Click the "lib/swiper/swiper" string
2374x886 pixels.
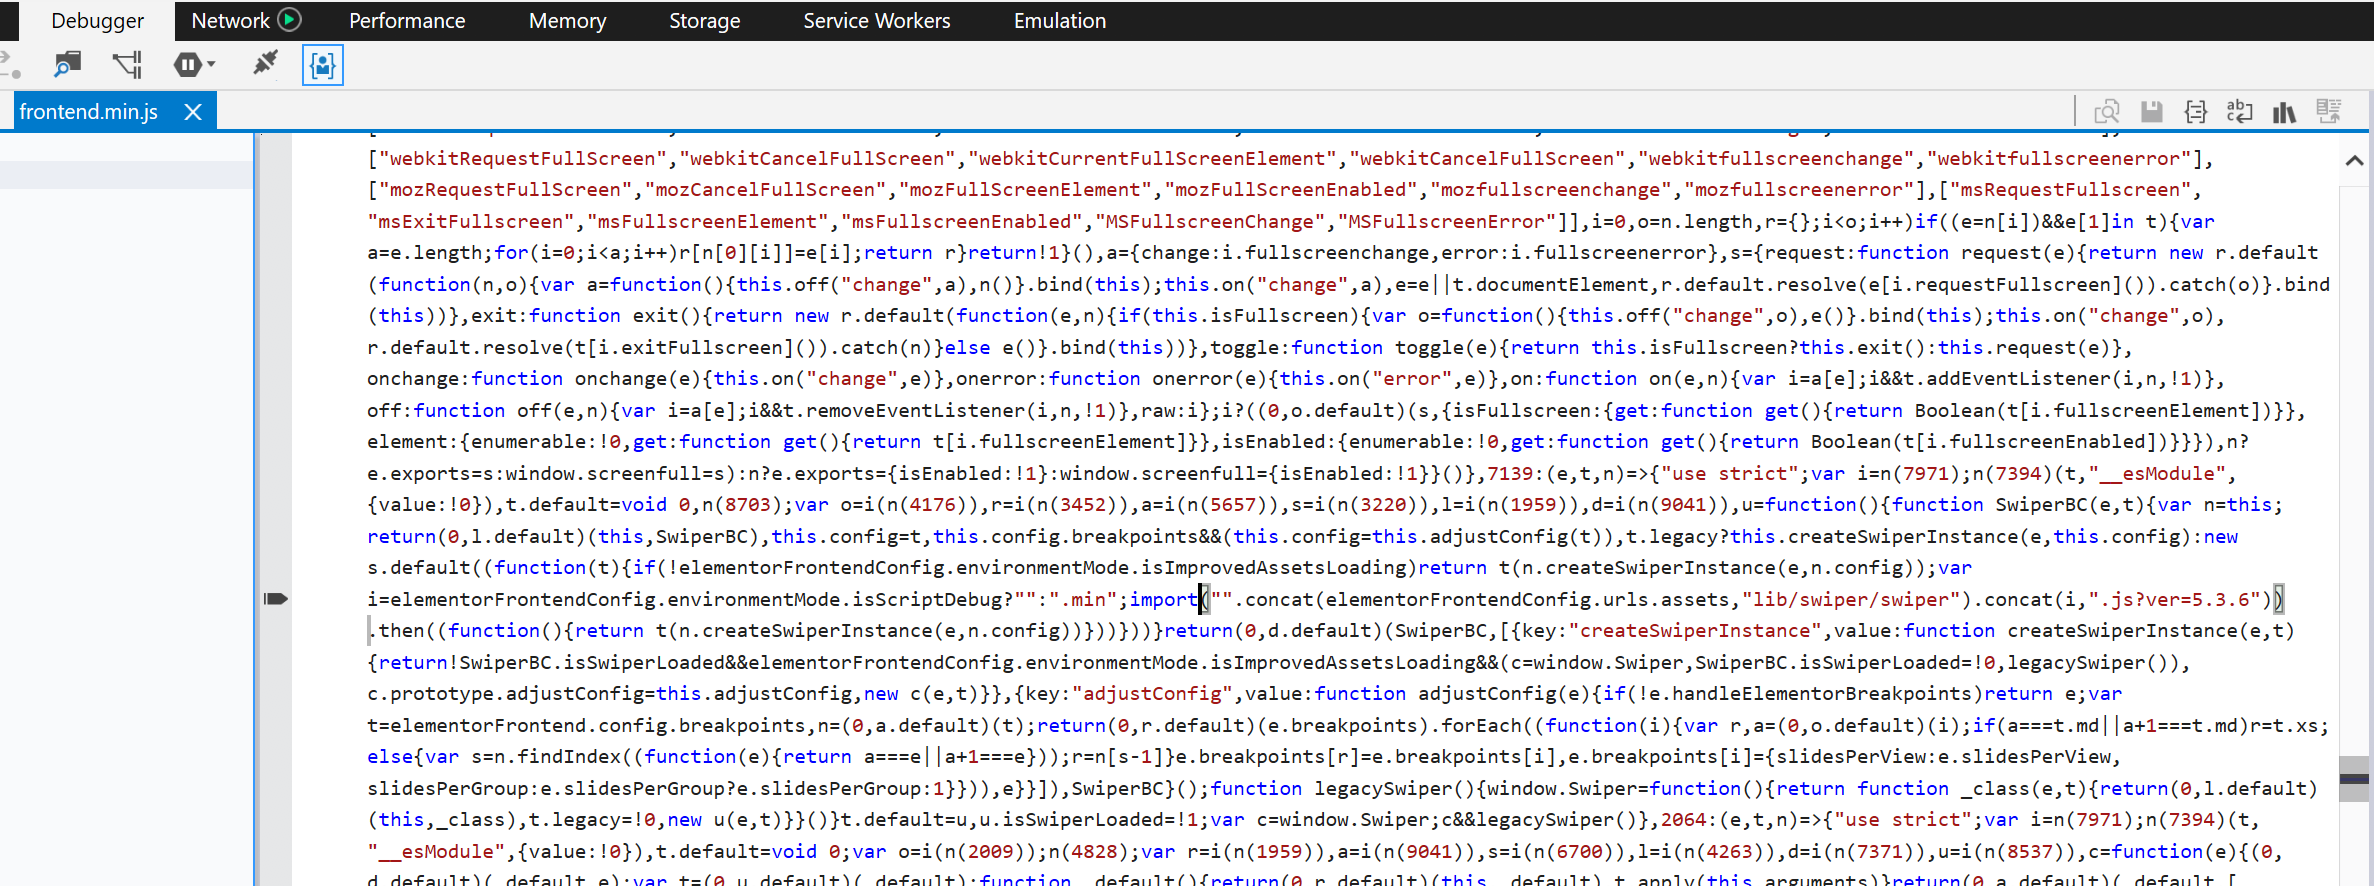pyautogui.click(x=1851, y=600)
